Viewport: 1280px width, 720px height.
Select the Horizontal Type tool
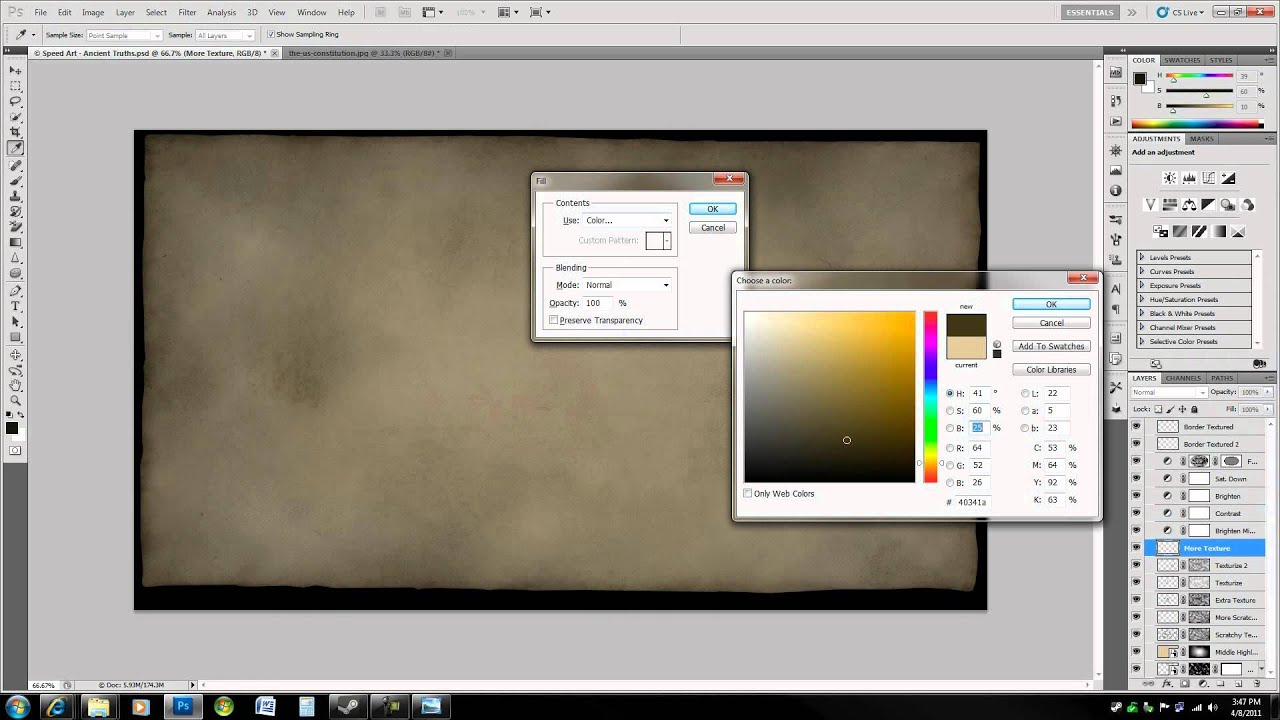pos(16,307)
